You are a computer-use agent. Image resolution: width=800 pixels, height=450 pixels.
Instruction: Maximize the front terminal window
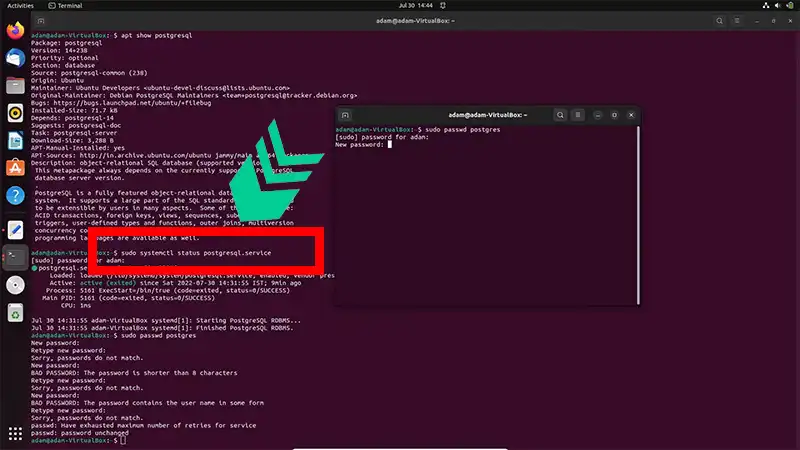tap(614, 115)
